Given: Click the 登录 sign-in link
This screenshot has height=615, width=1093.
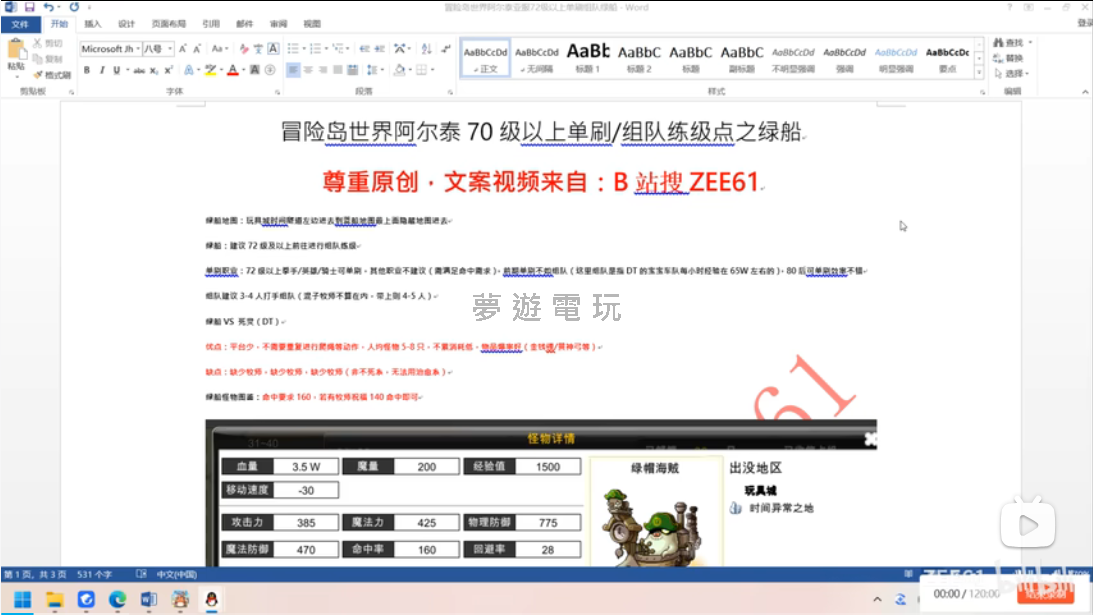Looking at the screenshot, I should tap(1084, 23).
